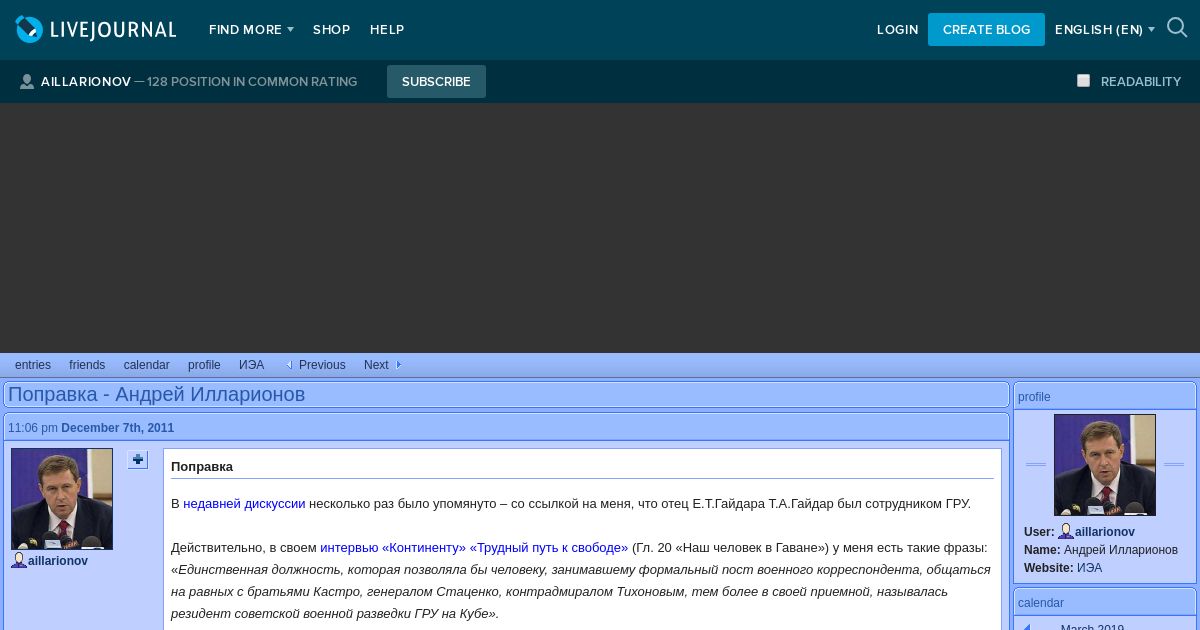1200x630 pixels.
Task: Open the Previous entry link
Action: pyautogui.click(x=322, y=365)
